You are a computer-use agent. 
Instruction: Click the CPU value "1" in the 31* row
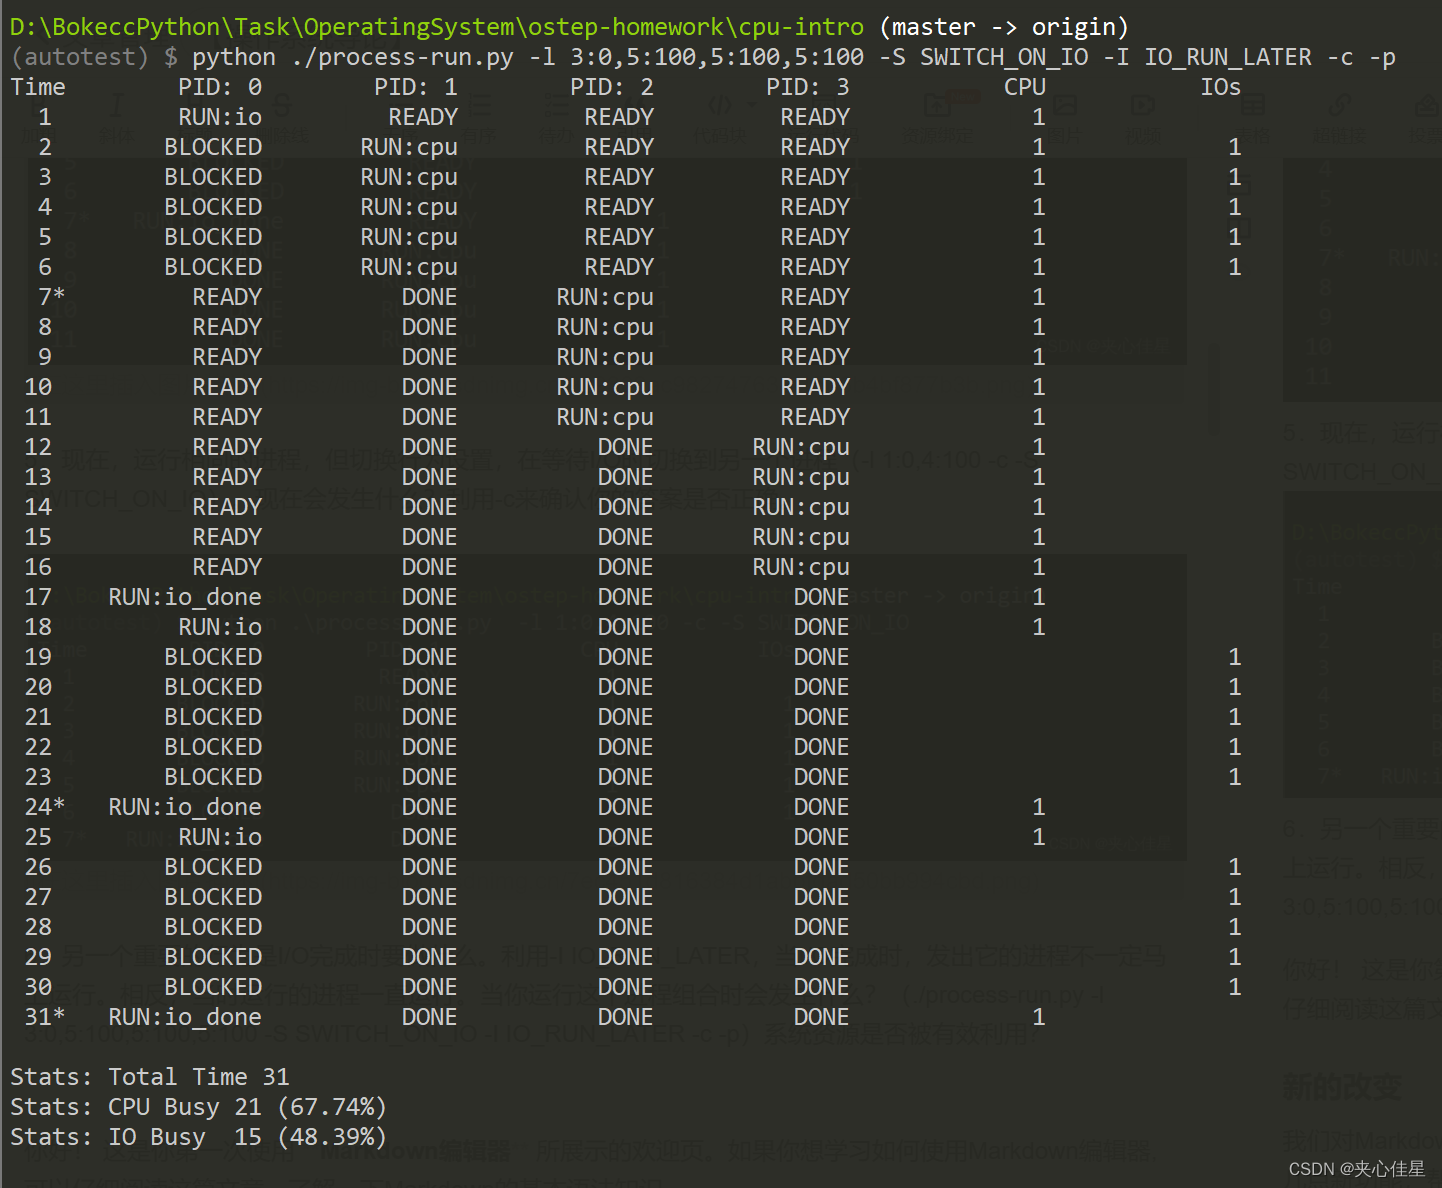(1039, 1017)
